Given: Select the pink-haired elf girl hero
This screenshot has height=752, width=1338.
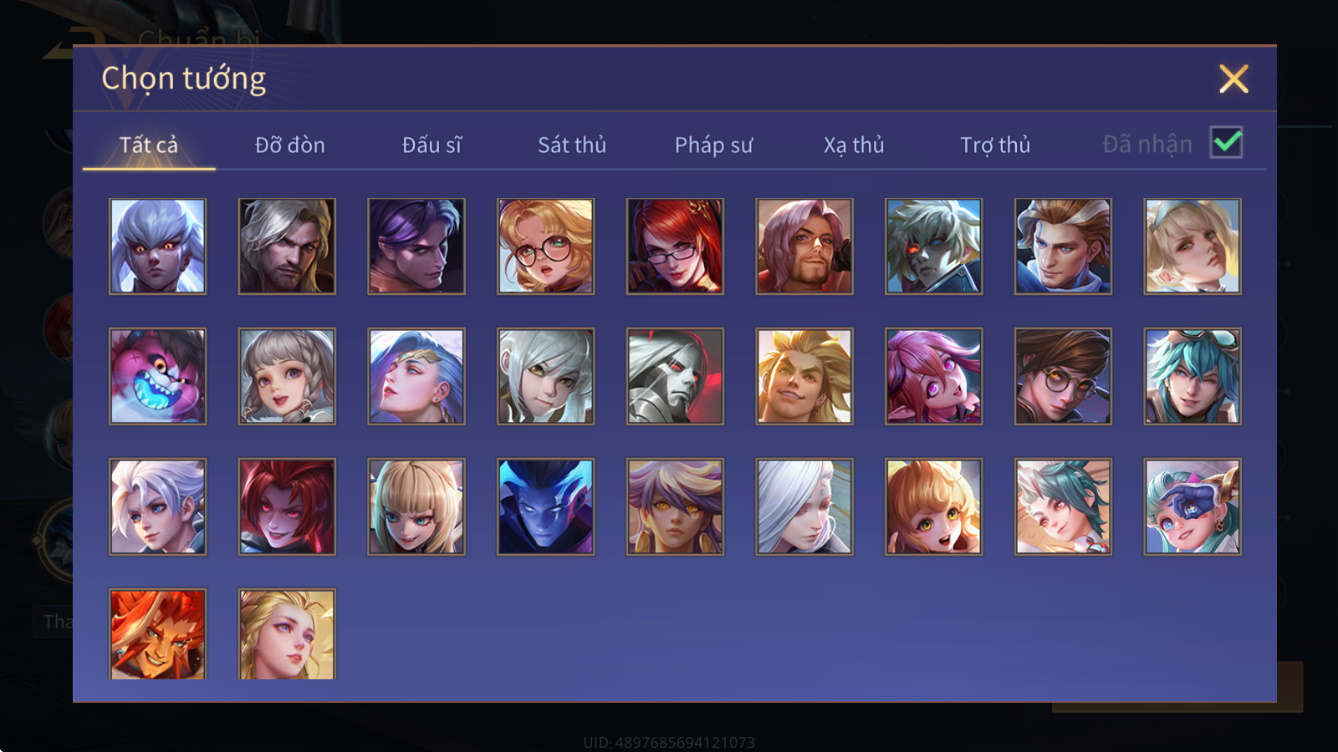Looking at the screenshot, I should point(934,377).
